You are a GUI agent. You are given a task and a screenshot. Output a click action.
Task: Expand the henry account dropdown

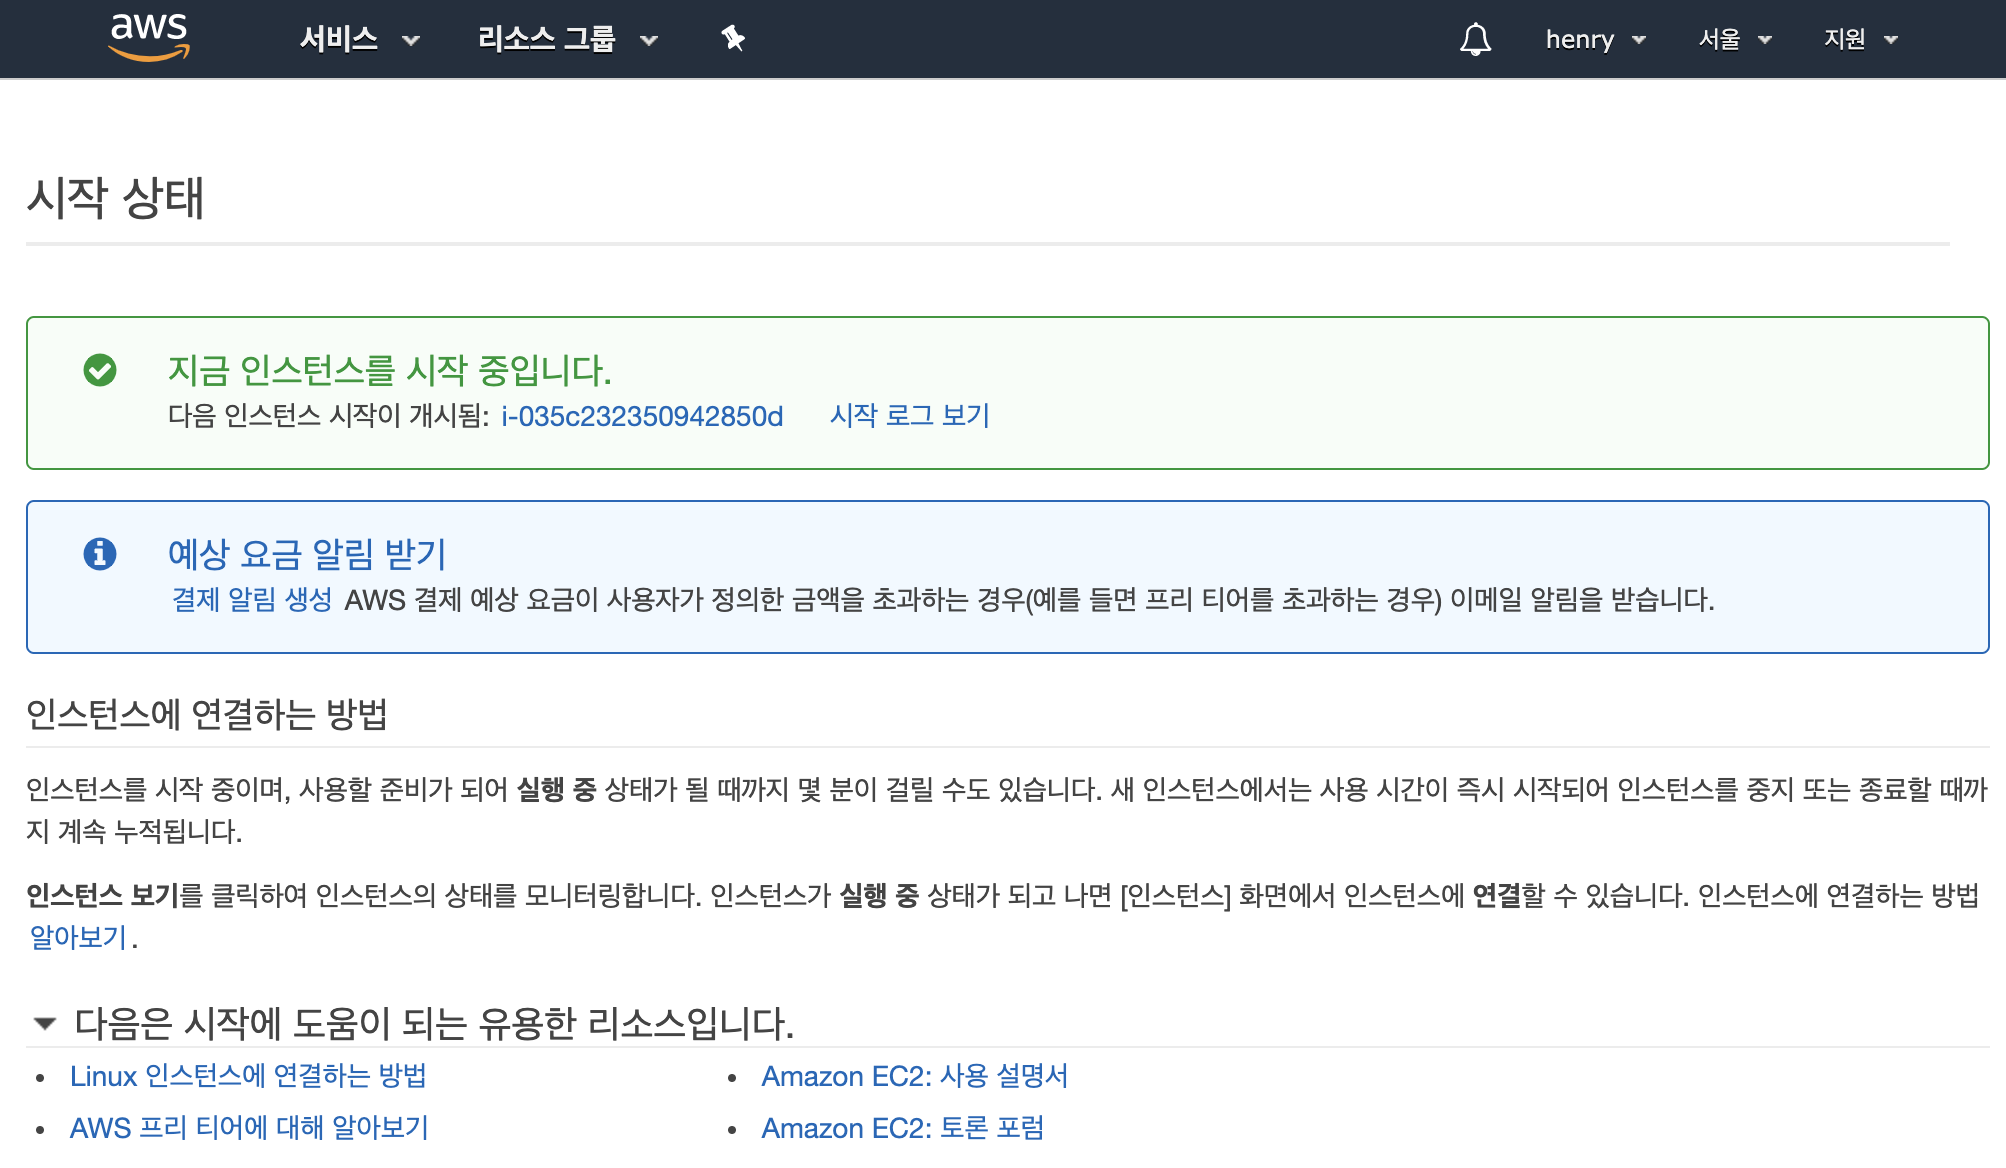pos(1595,39)
